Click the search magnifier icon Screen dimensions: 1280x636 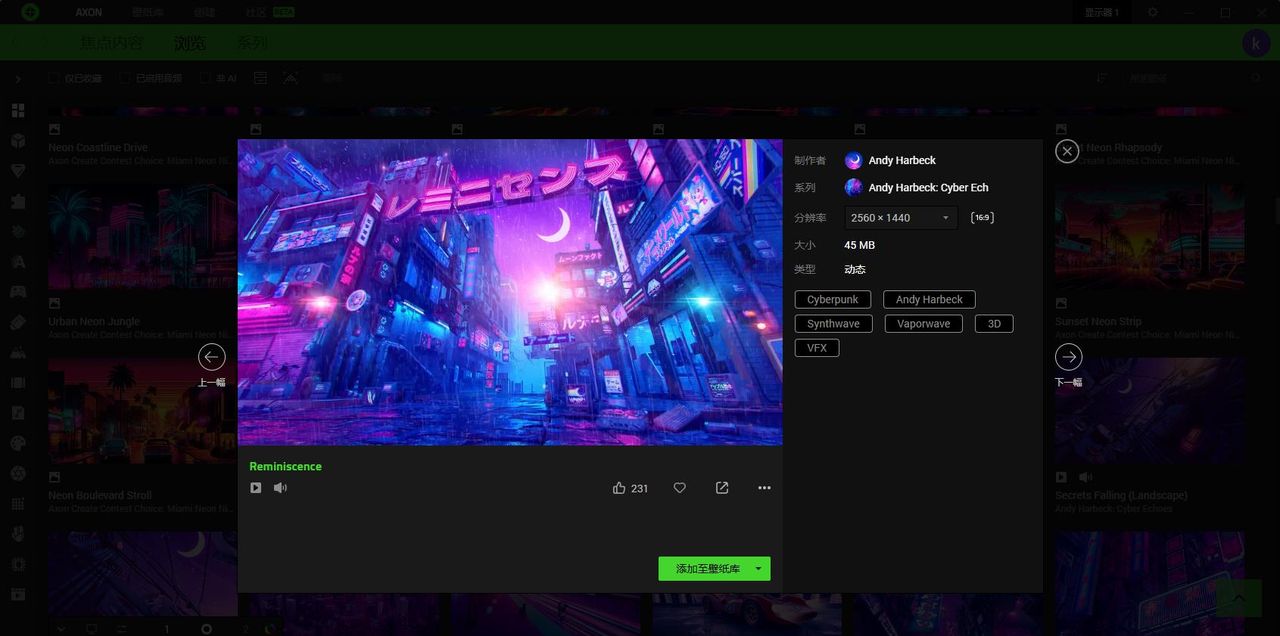[x=1257, y=78]
